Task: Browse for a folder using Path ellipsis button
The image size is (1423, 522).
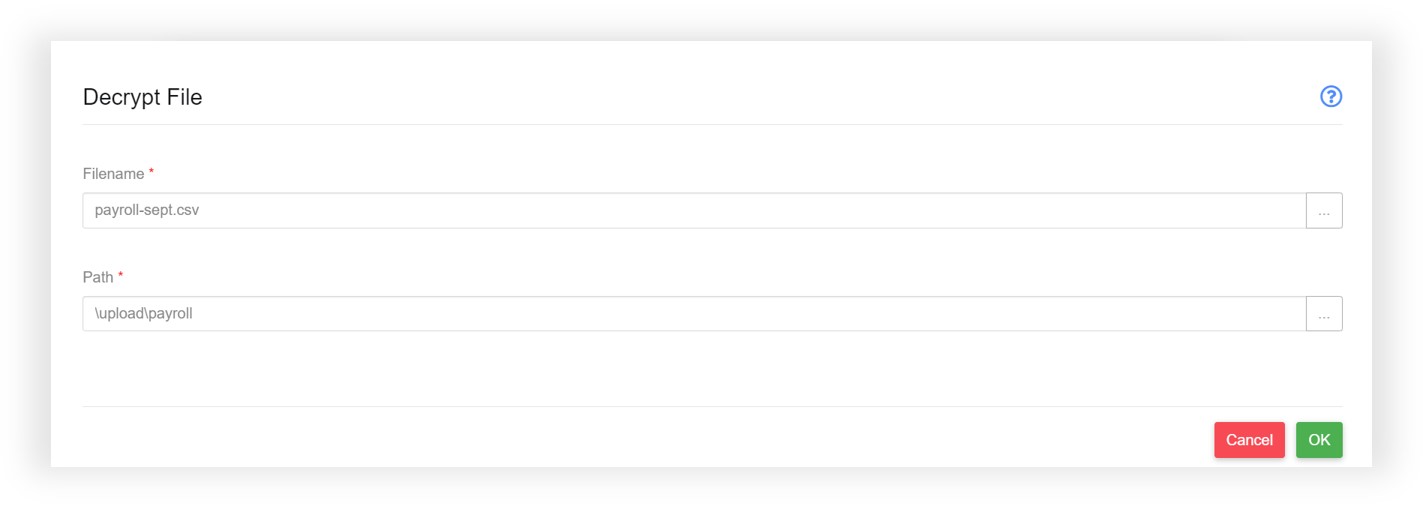Action: (1324, 314)
